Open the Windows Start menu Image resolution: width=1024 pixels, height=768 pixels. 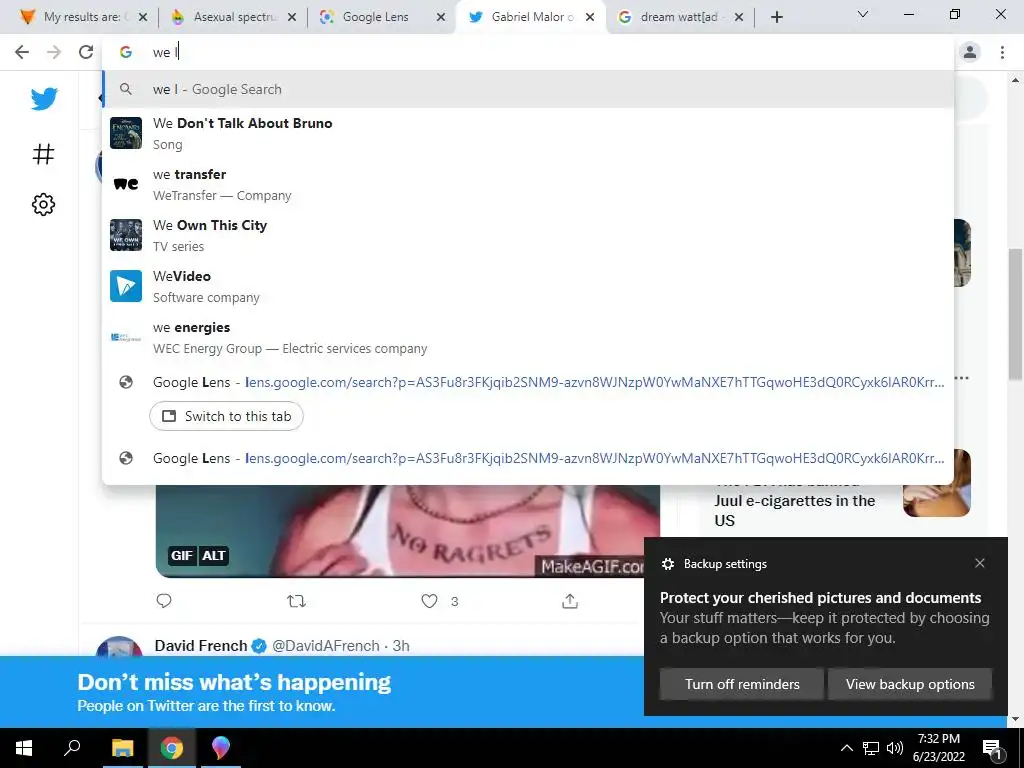pyautogui.click(x=24, y=748)
